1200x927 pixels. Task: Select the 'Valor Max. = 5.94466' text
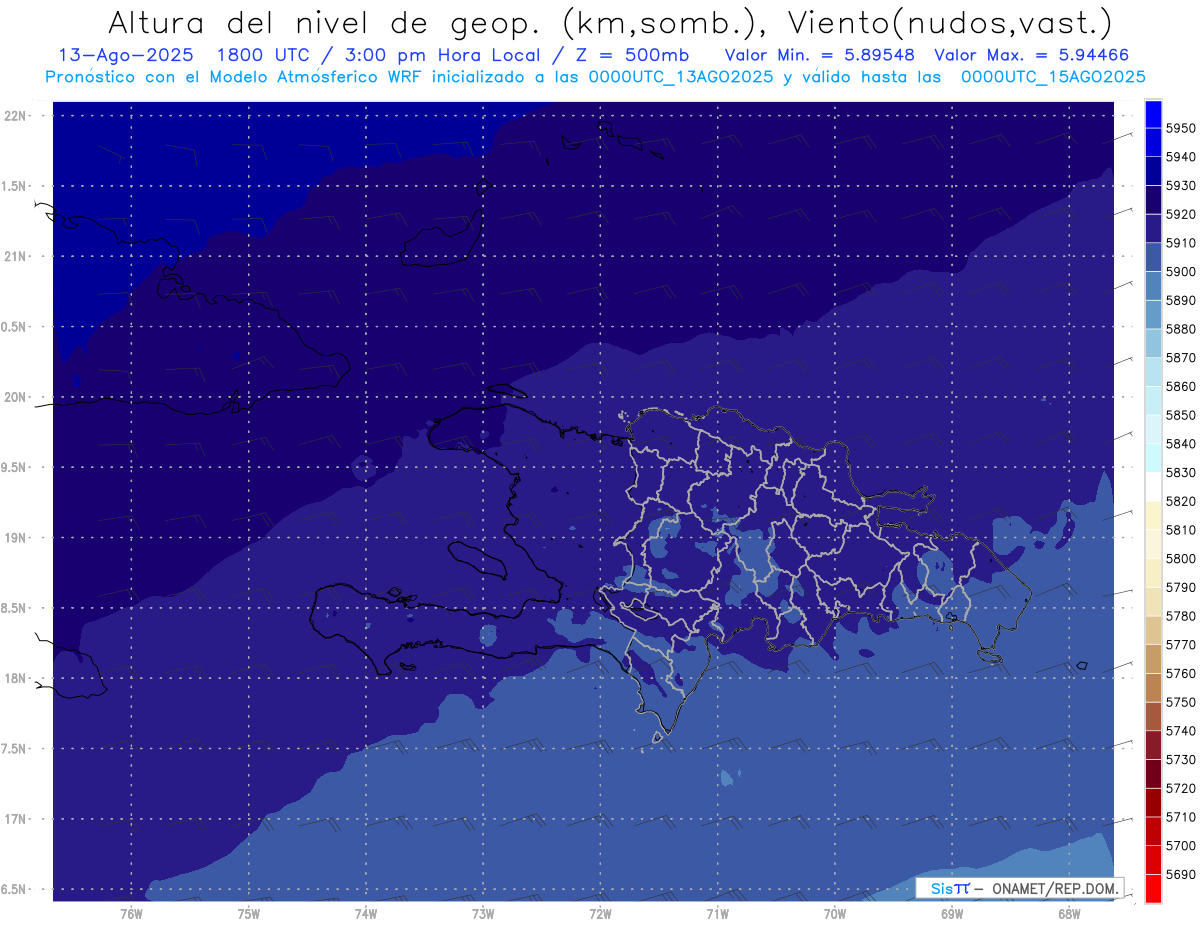pos(1031,55)
